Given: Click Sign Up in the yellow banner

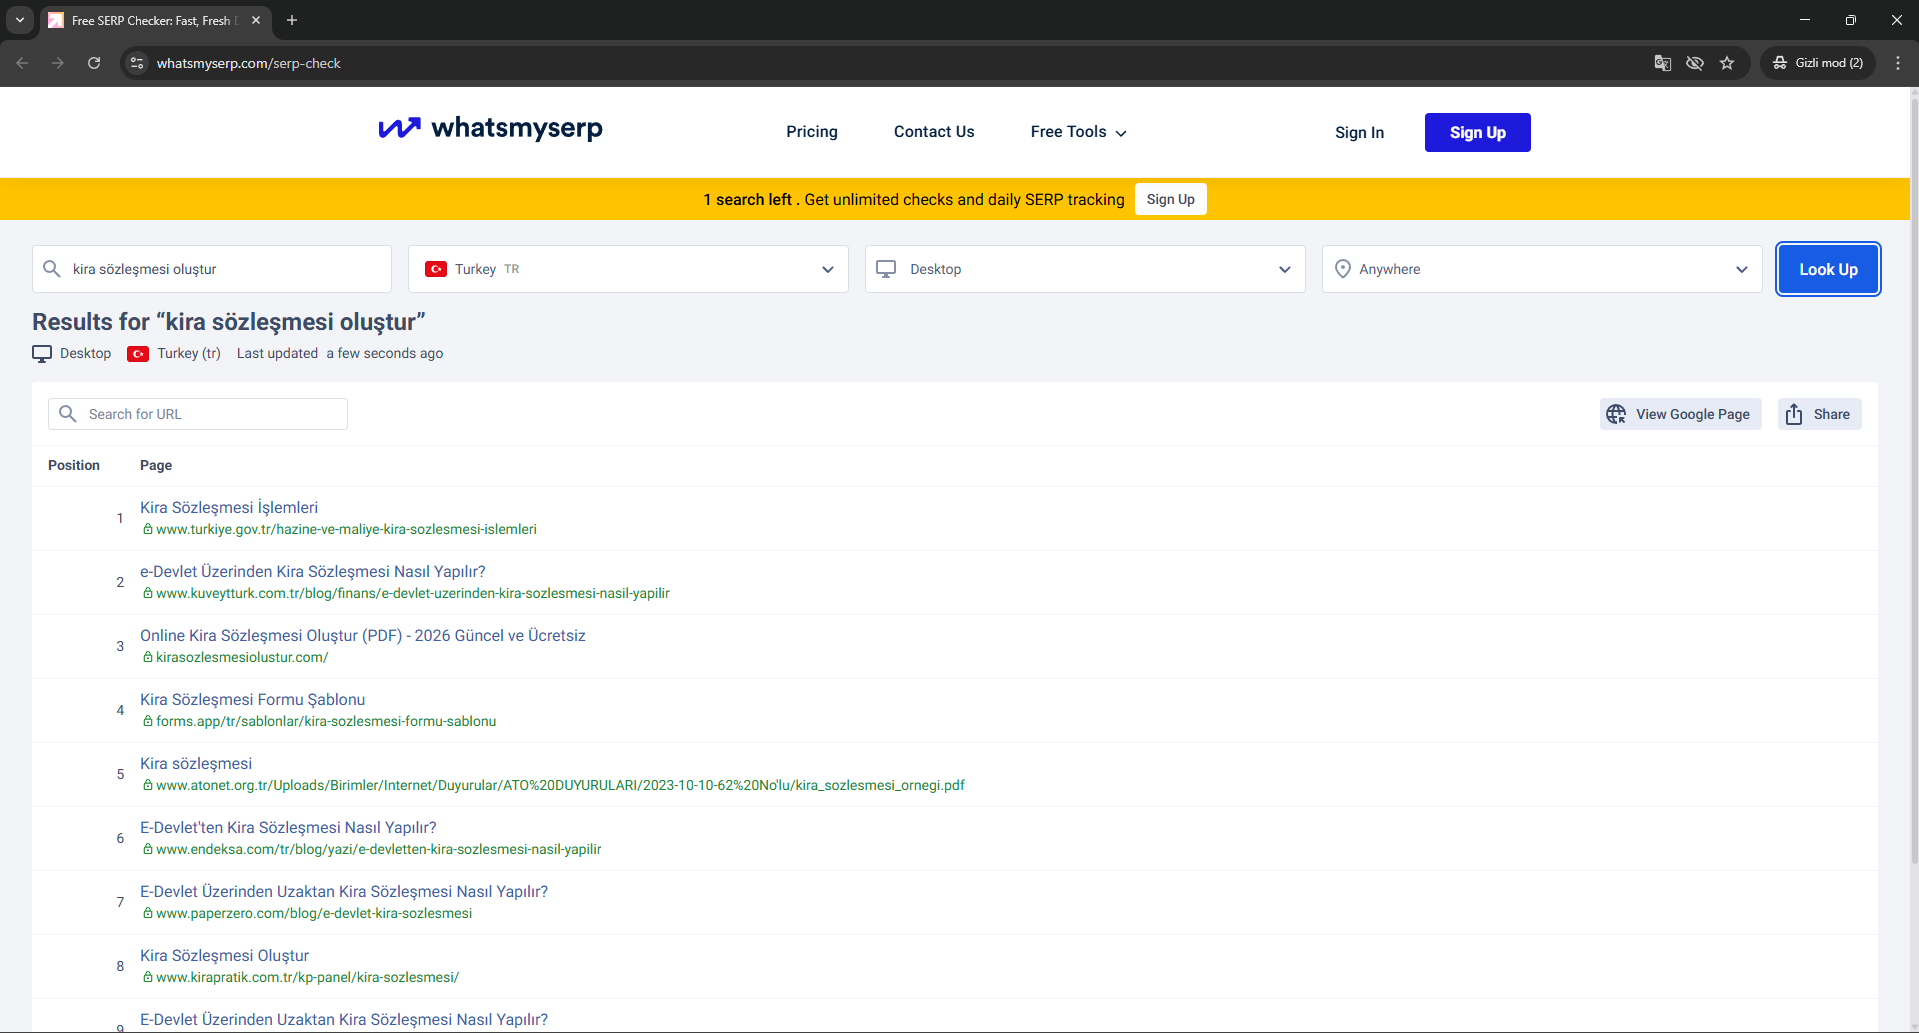Looking at the screenshot, I should pos(1171,199).
